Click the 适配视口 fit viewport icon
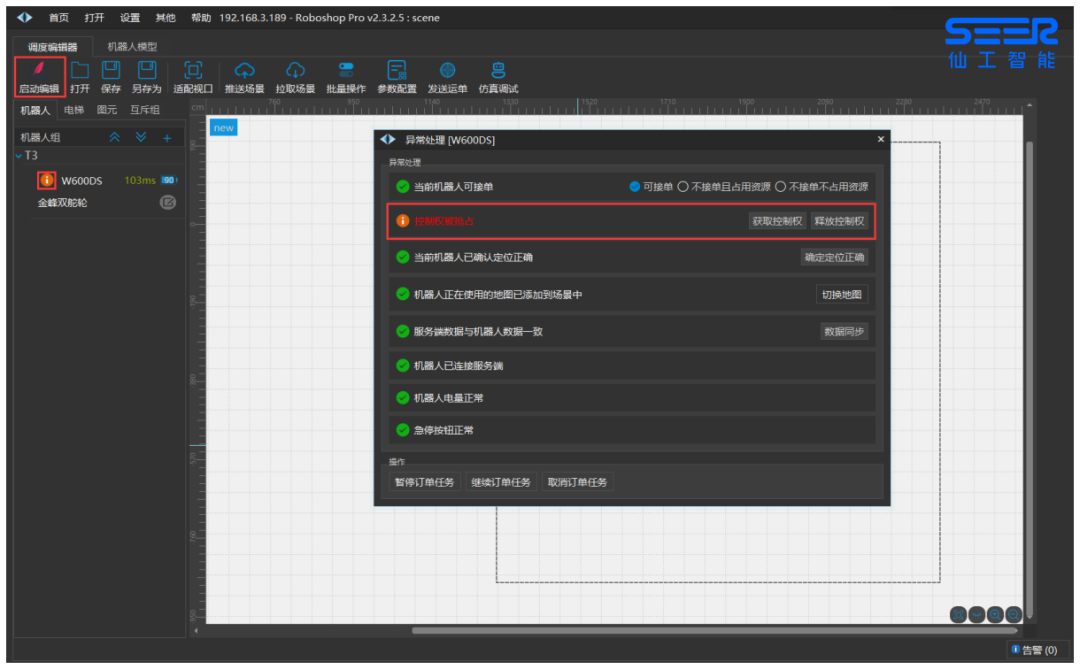The width and height of the screenshot is (1080, 669). click(x=193, y=70)
